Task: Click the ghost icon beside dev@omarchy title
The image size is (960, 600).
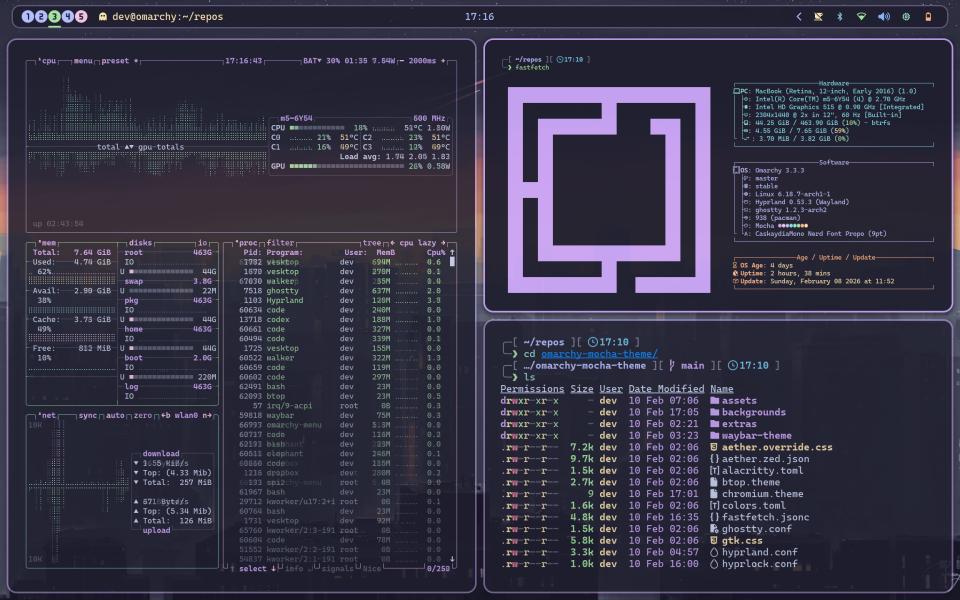Action: (102, 17)
